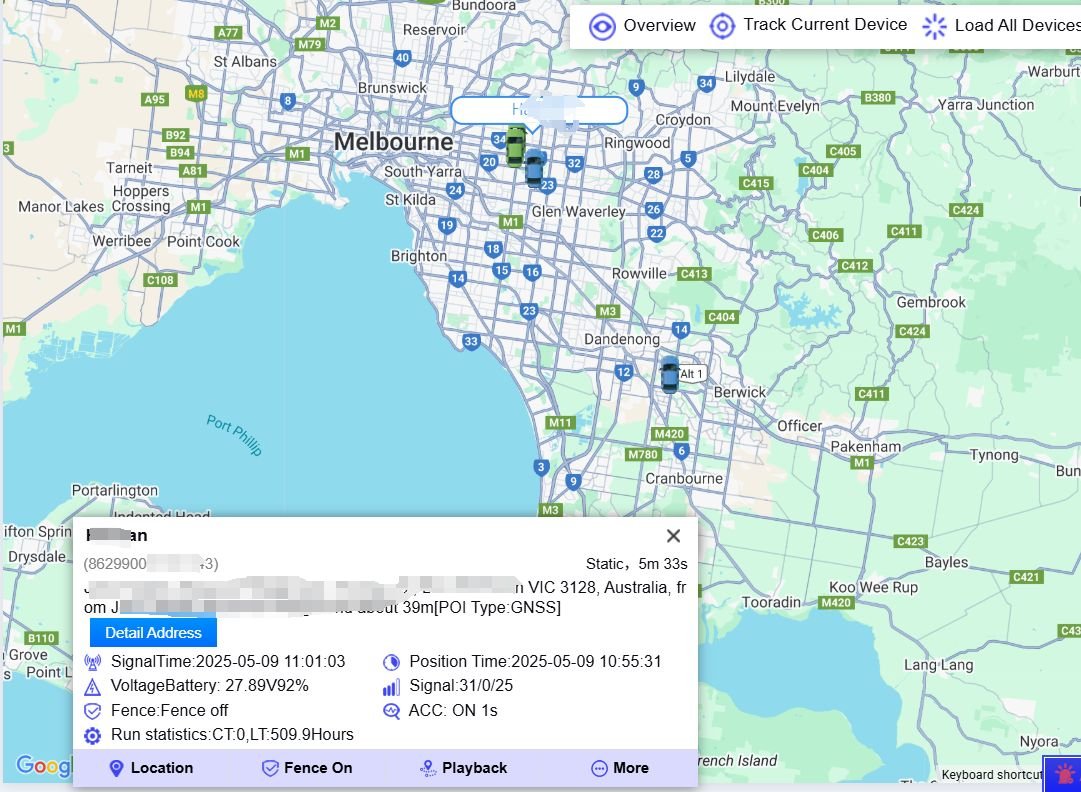Click the Melbourne city label on map

pos(394,142)
